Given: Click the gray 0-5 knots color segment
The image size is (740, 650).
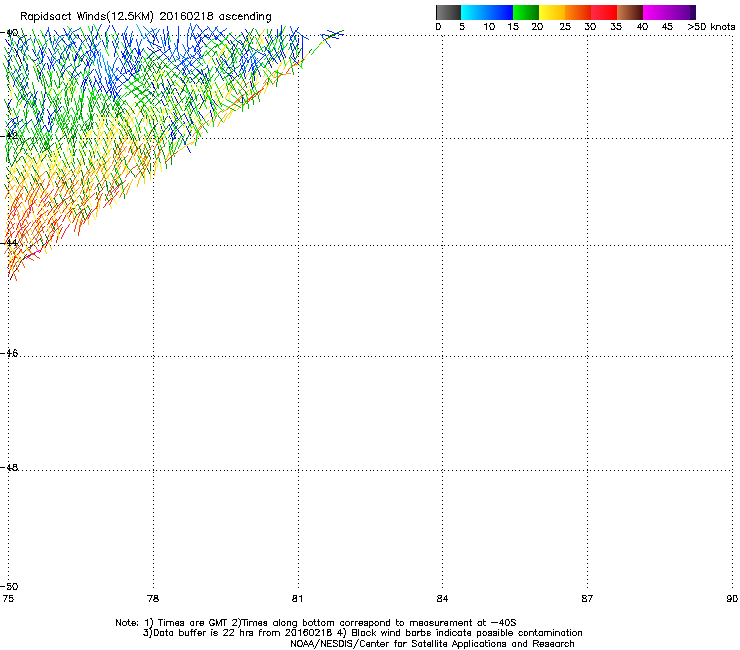Looking at the screenshot, I should (x=448, y=12).
